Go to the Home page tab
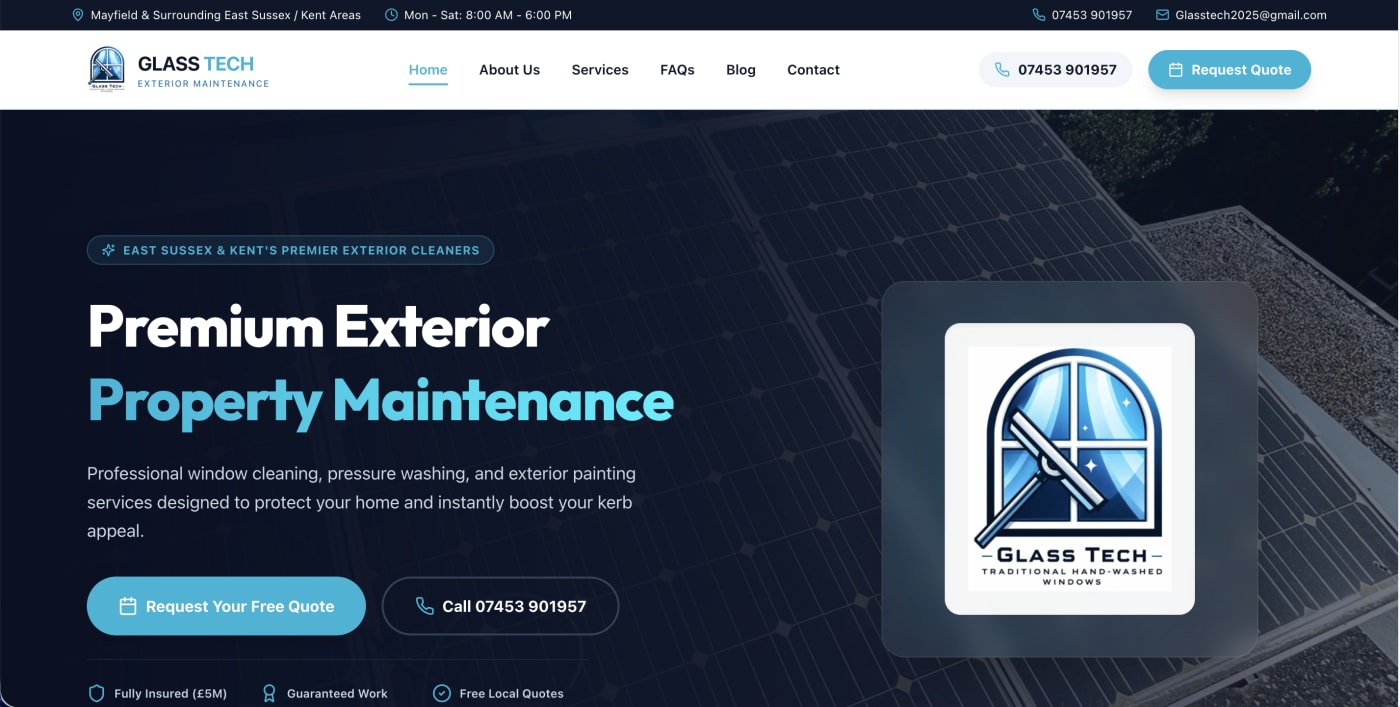This screenshot has width=1400, height=707. [428, 70]
